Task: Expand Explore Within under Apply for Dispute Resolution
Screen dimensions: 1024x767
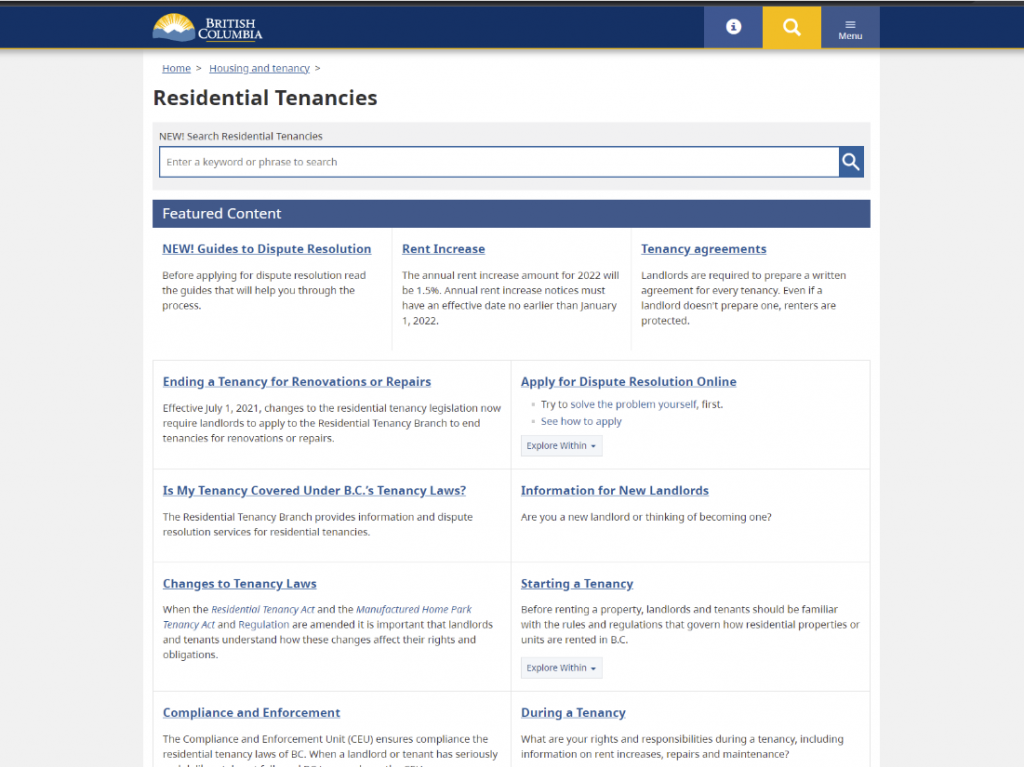Action: (561, 446)
